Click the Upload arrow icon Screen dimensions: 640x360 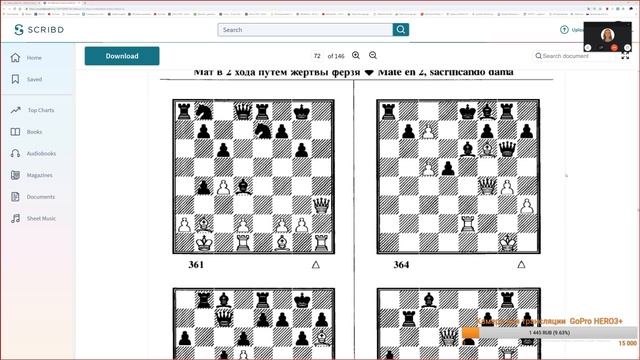[x=564, y=30]
